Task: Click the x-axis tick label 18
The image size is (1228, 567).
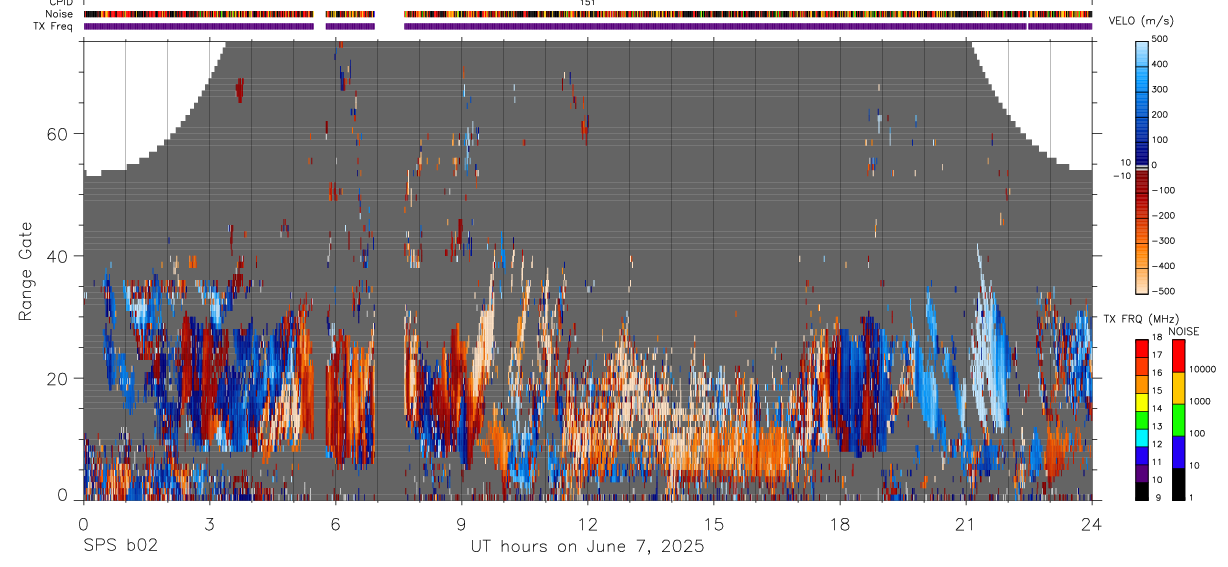Action: tap(839, 523)
